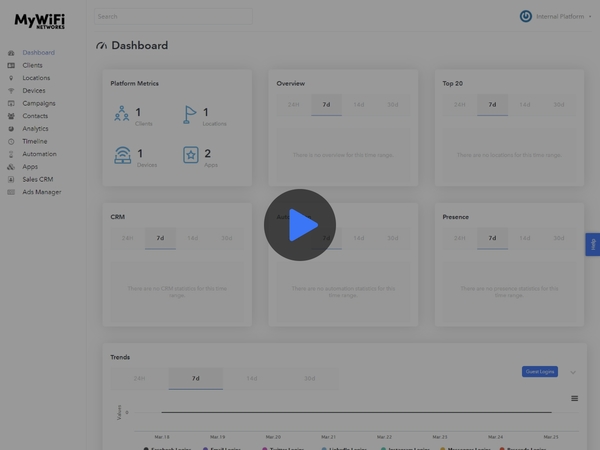Viewport: 600px width, 450px height.
Task: Click the Automation icon in sidebar
Action: tap(11, 154)
